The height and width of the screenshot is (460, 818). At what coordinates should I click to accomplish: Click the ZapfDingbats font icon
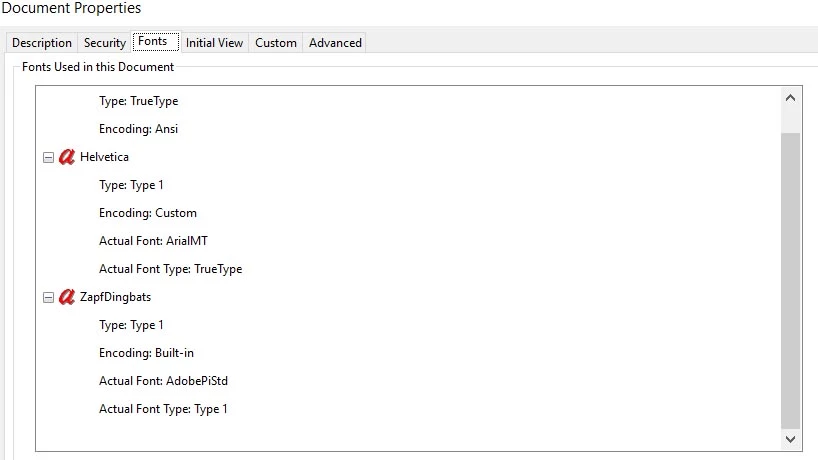pyautogui.click(x=67, y=297)
